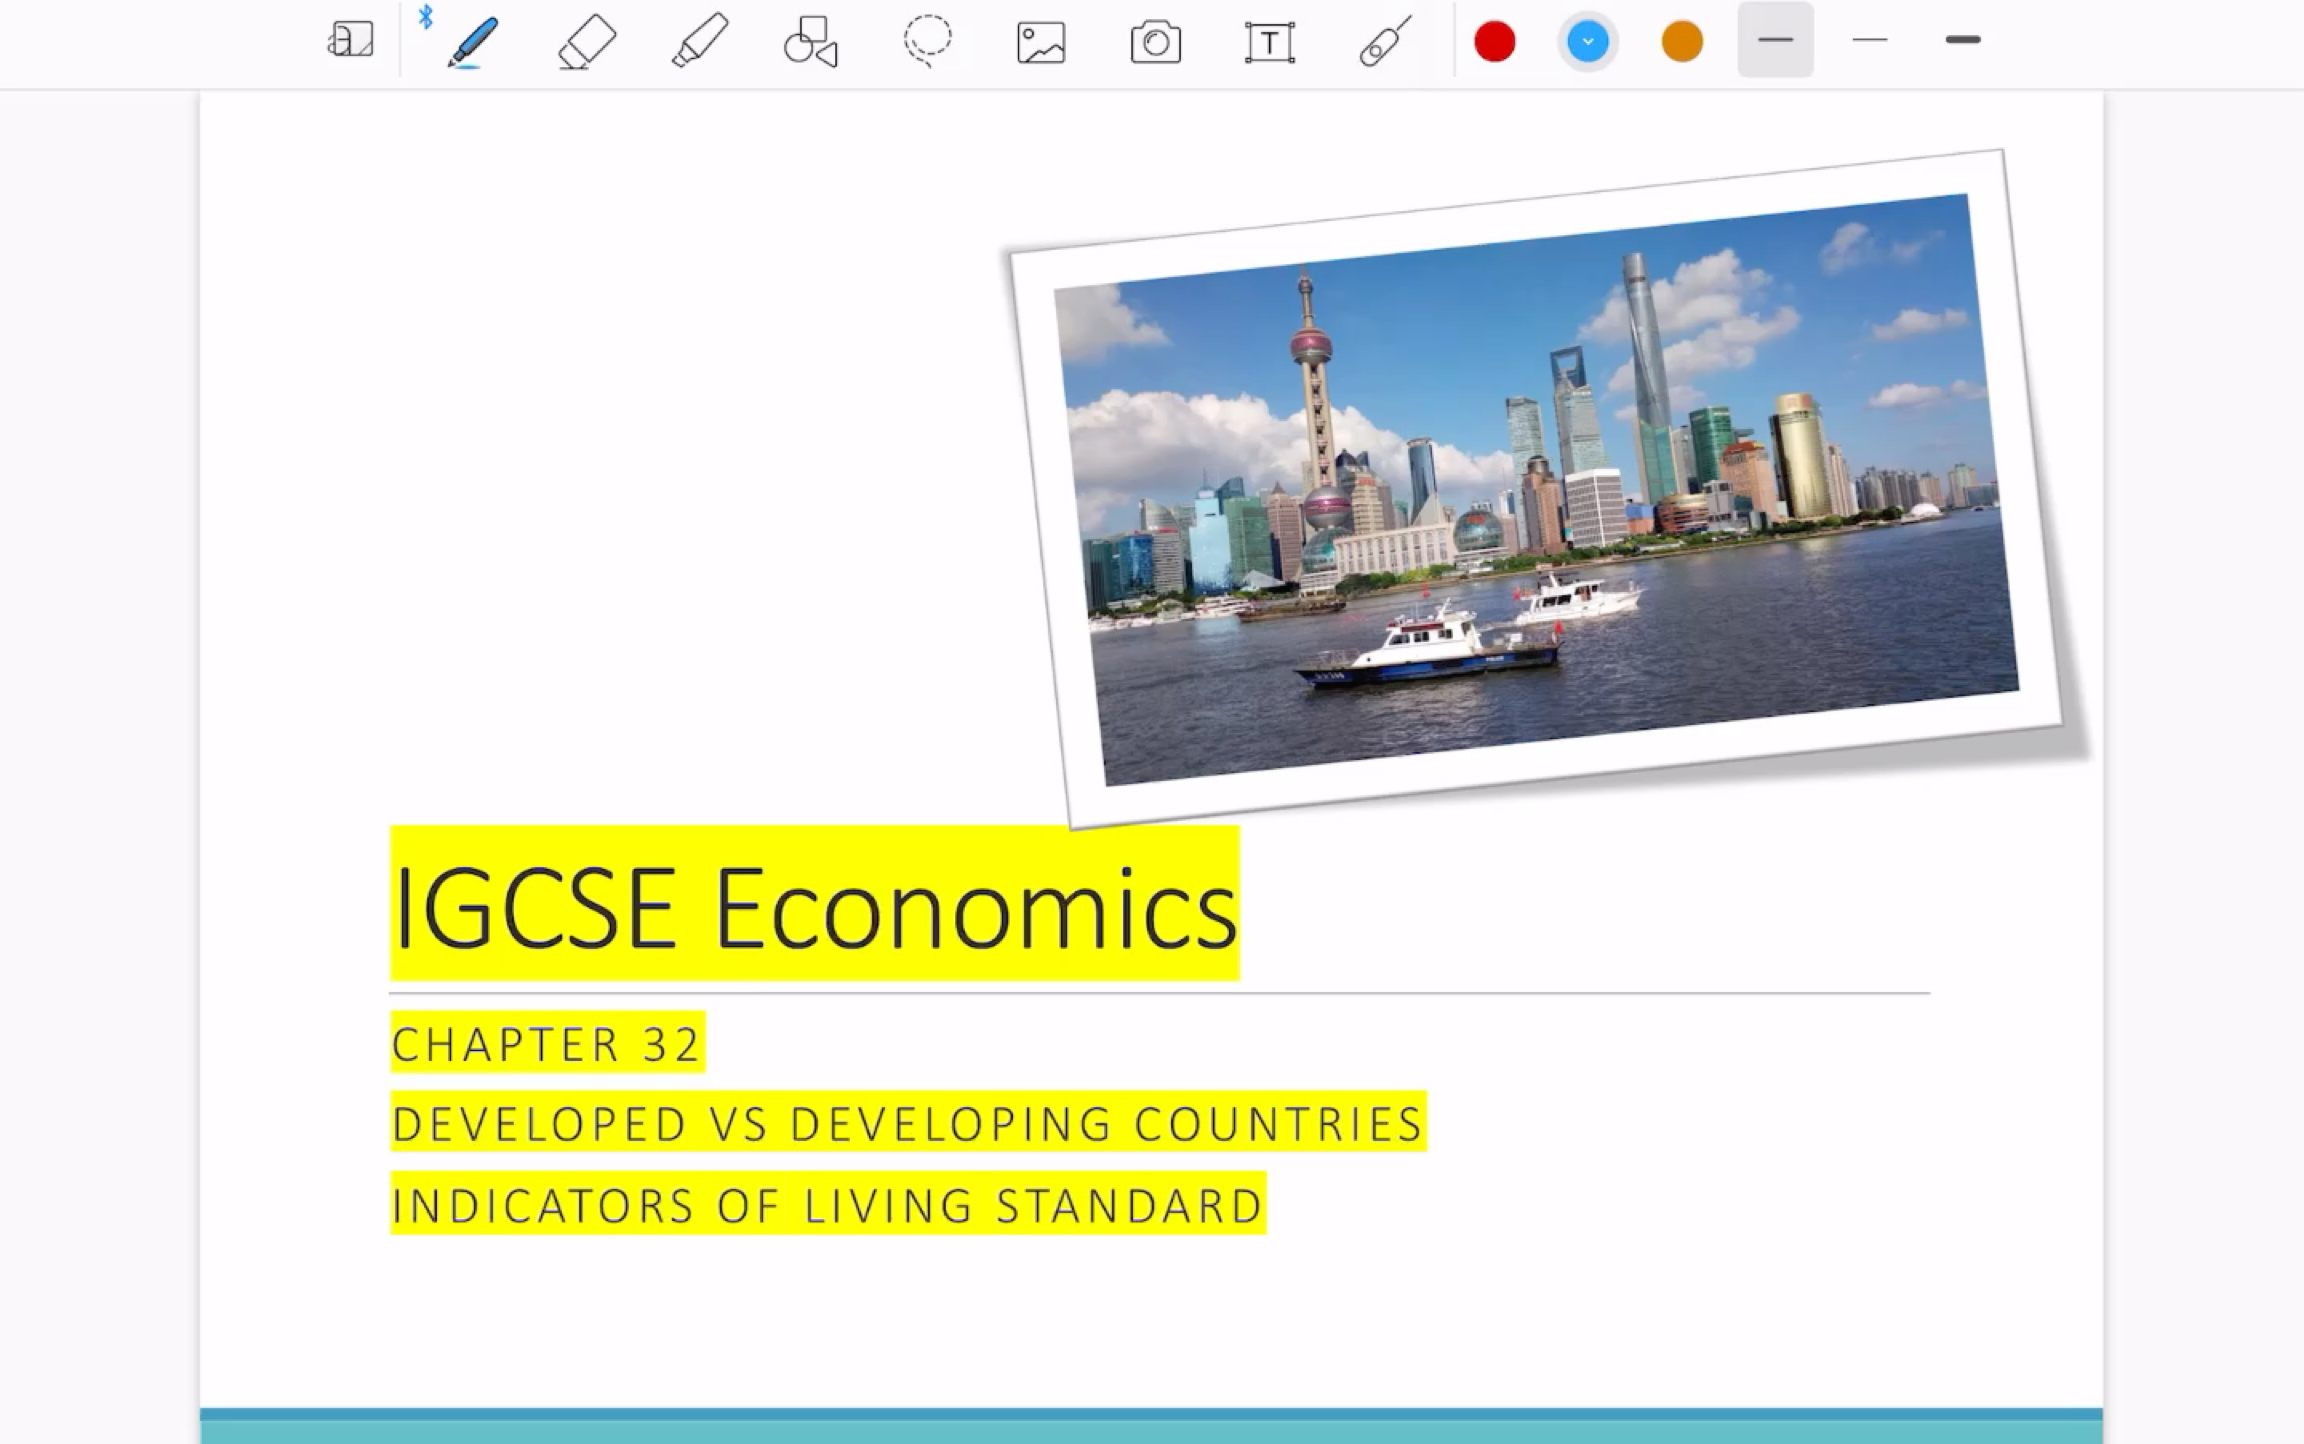Click 'DEVELOPED VS DEVELOPING COUNTRIES' line
Viewport: 2304px width, 1444px height.
tap(908, 1123)
